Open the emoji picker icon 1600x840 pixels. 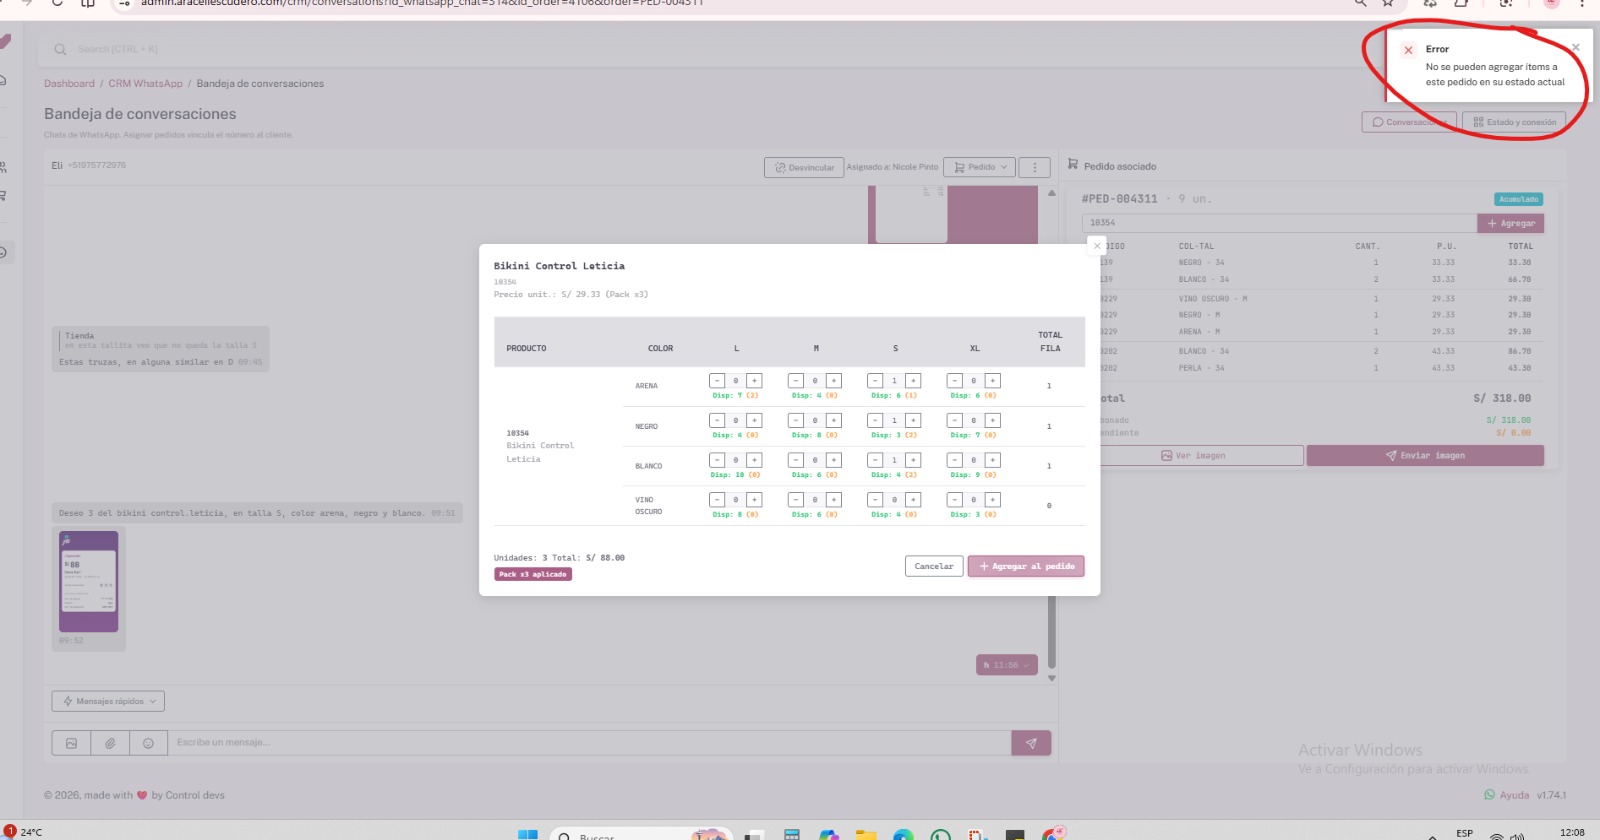pos(148,743)
